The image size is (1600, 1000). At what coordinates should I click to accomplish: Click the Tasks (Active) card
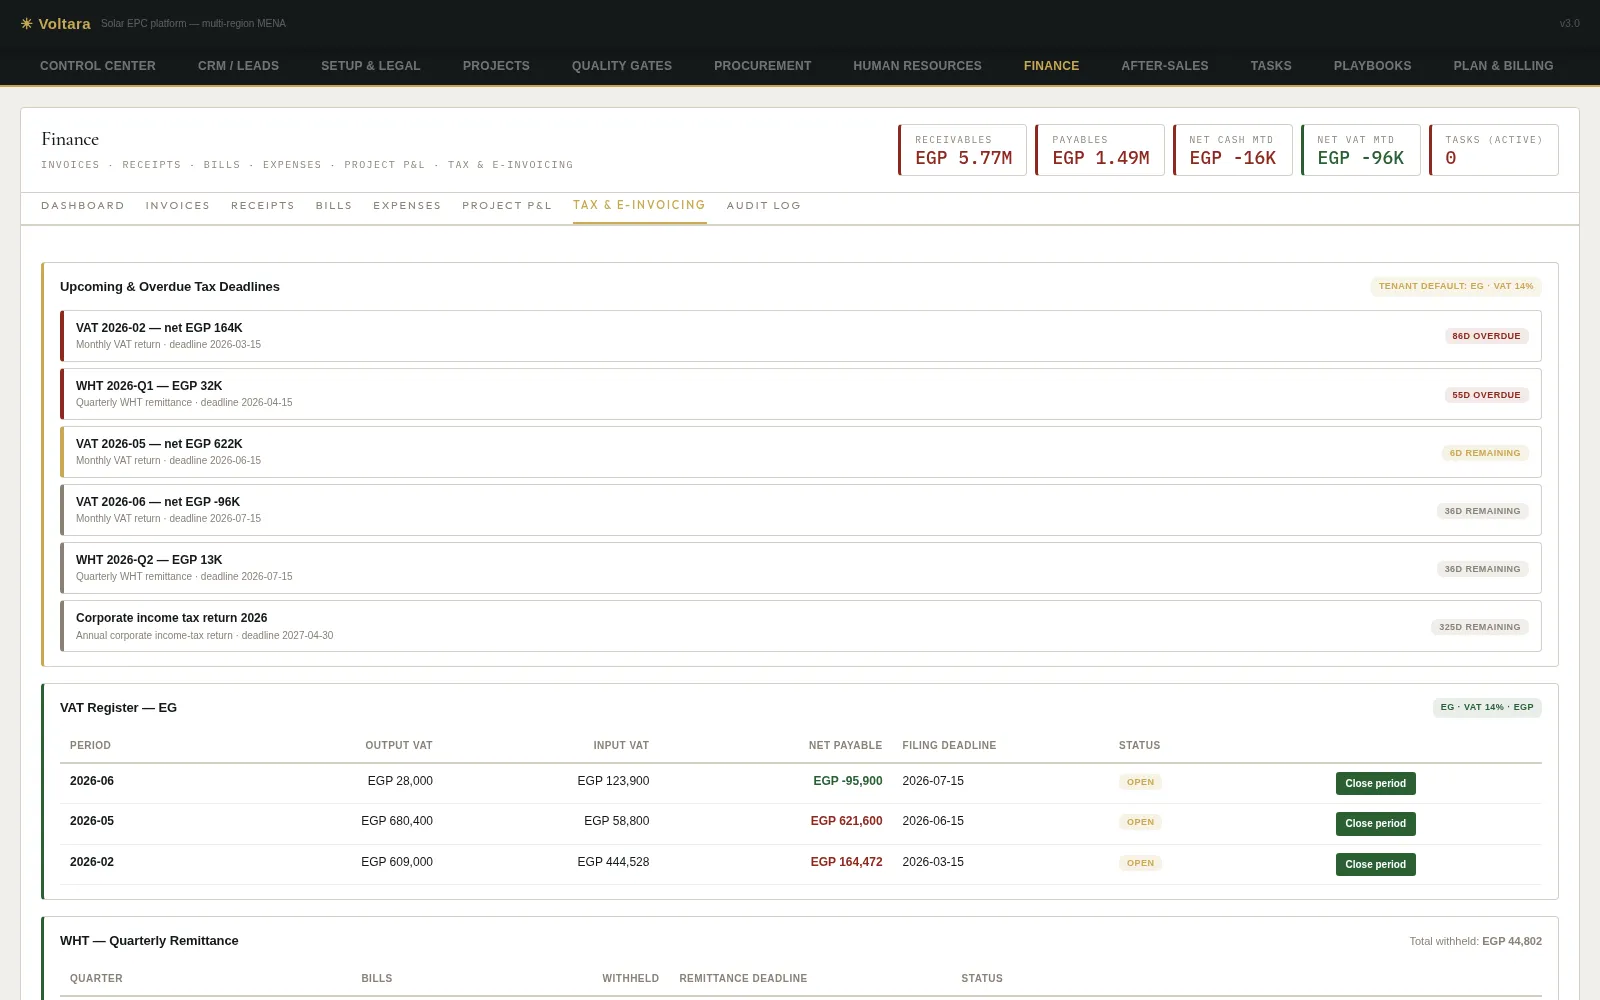click(1493, 150)
